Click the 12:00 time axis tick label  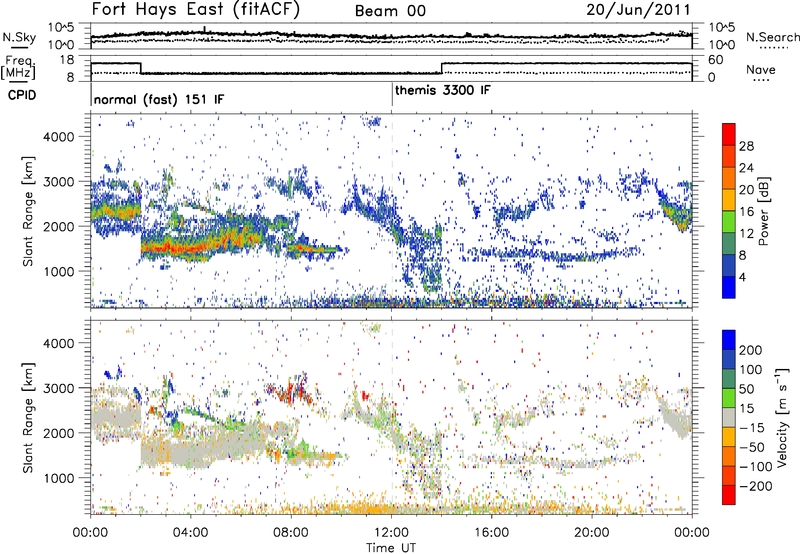(x=391, y=533)
